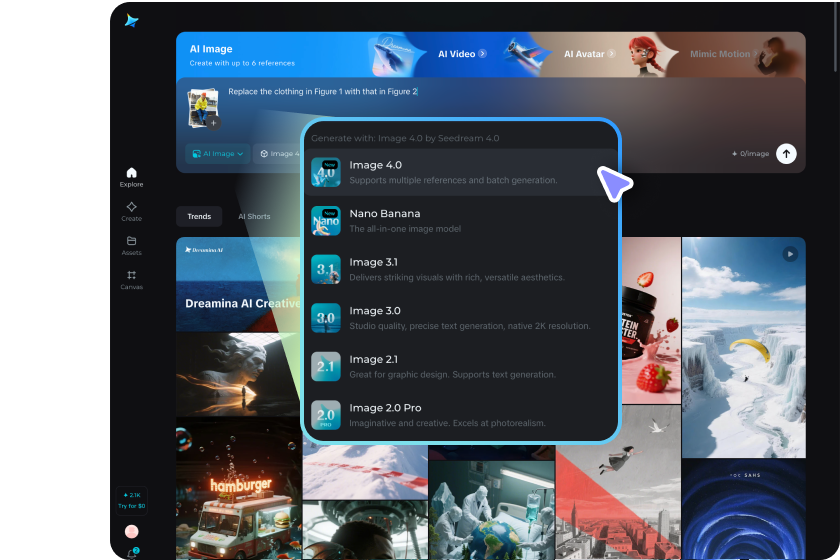This screenshot has height=560, width=840.
Task: Open the stone sculpture woman image
Action: [238, 374]
